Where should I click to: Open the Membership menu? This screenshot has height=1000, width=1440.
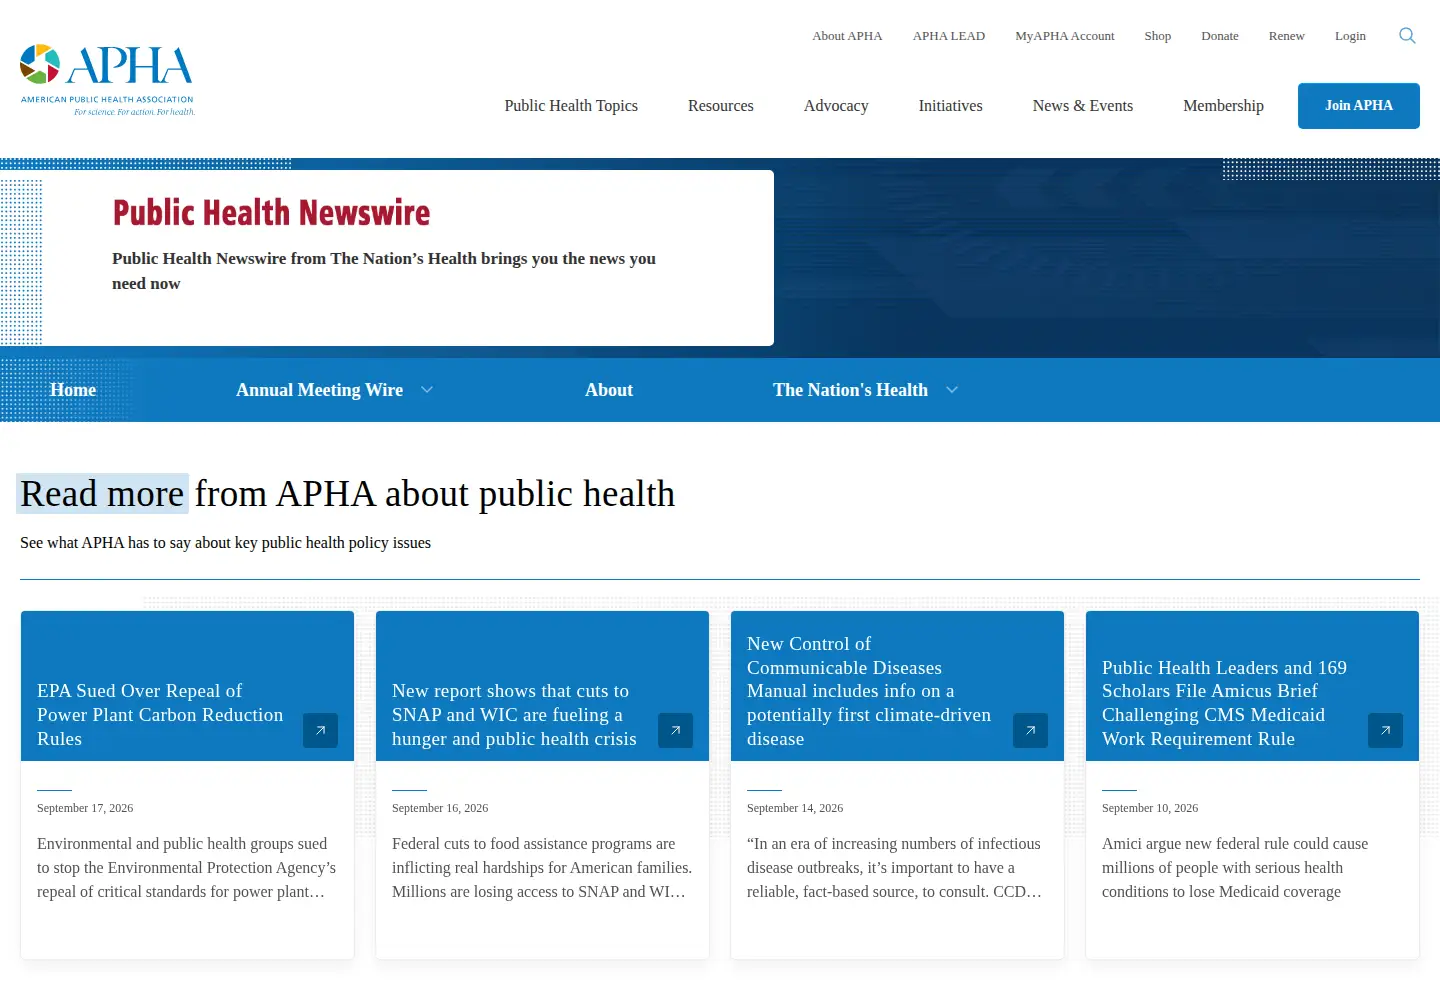(x=1224, y=106)
